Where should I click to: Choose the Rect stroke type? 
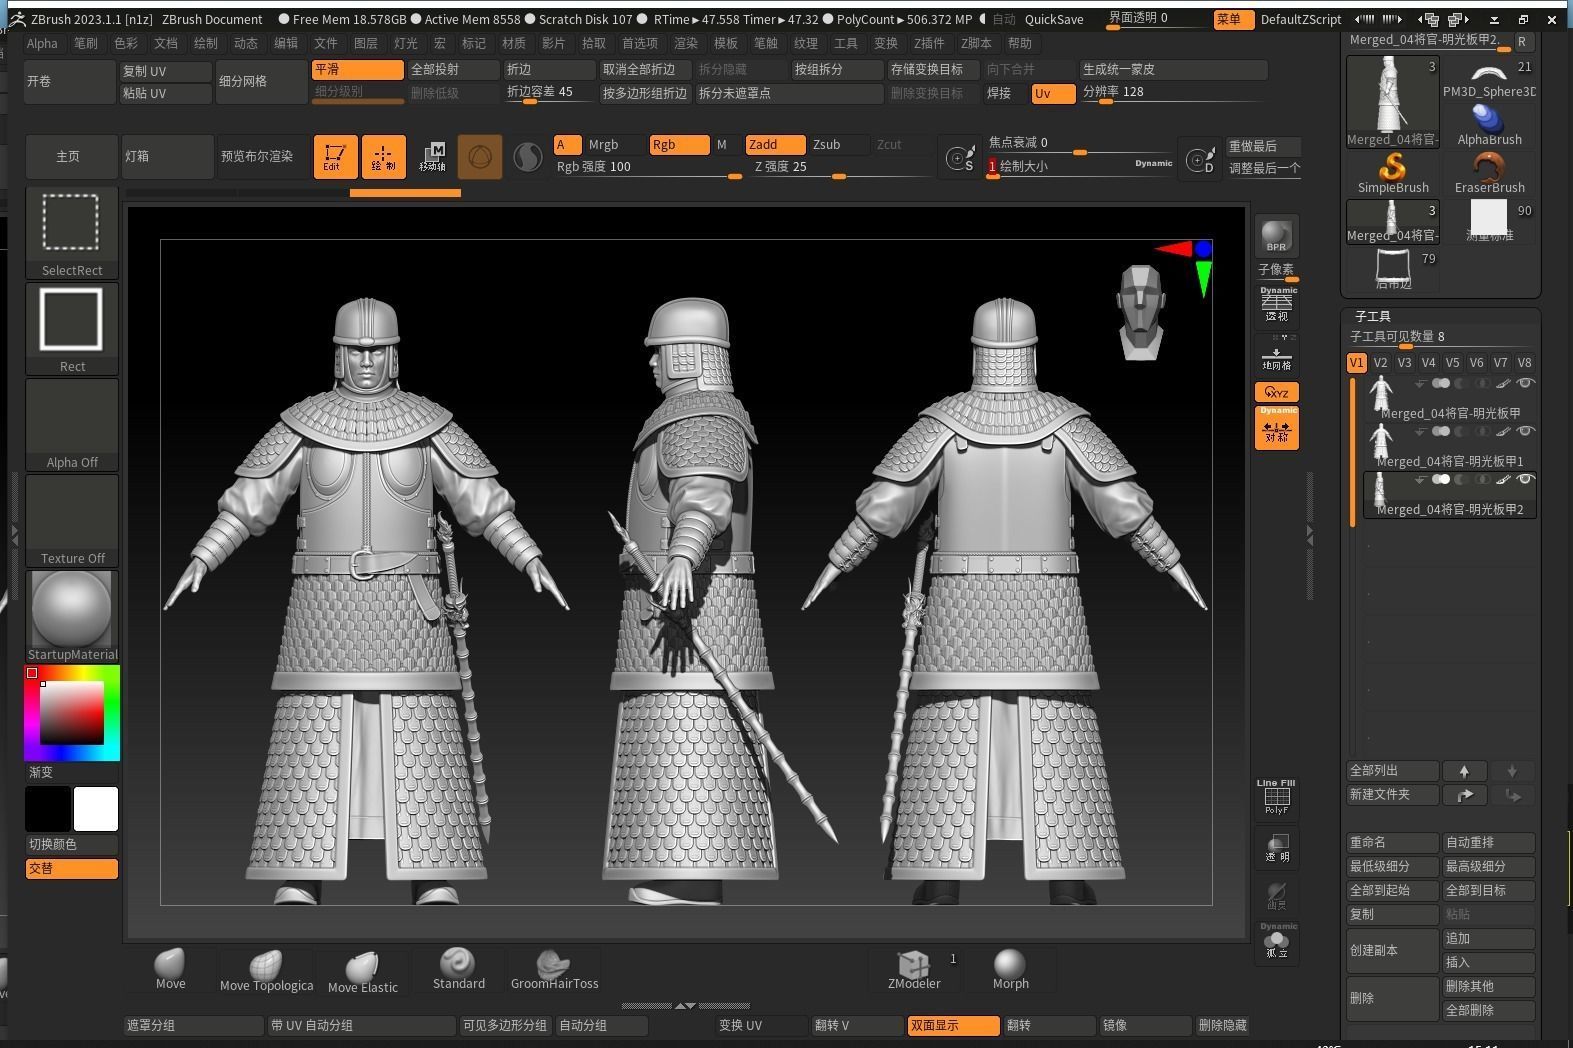72,328
